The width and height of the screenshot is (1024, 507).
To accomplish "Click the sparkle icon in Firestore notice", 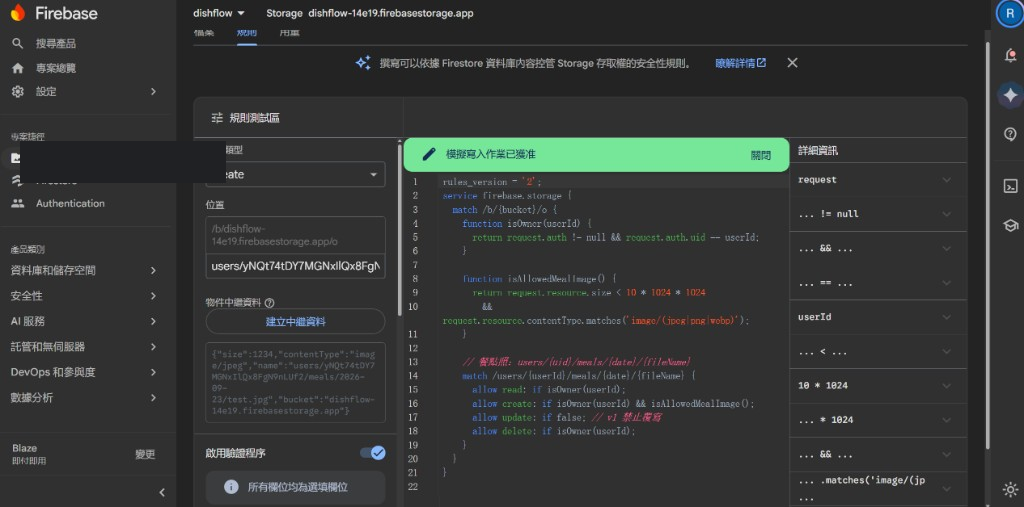I will (363, 63).
